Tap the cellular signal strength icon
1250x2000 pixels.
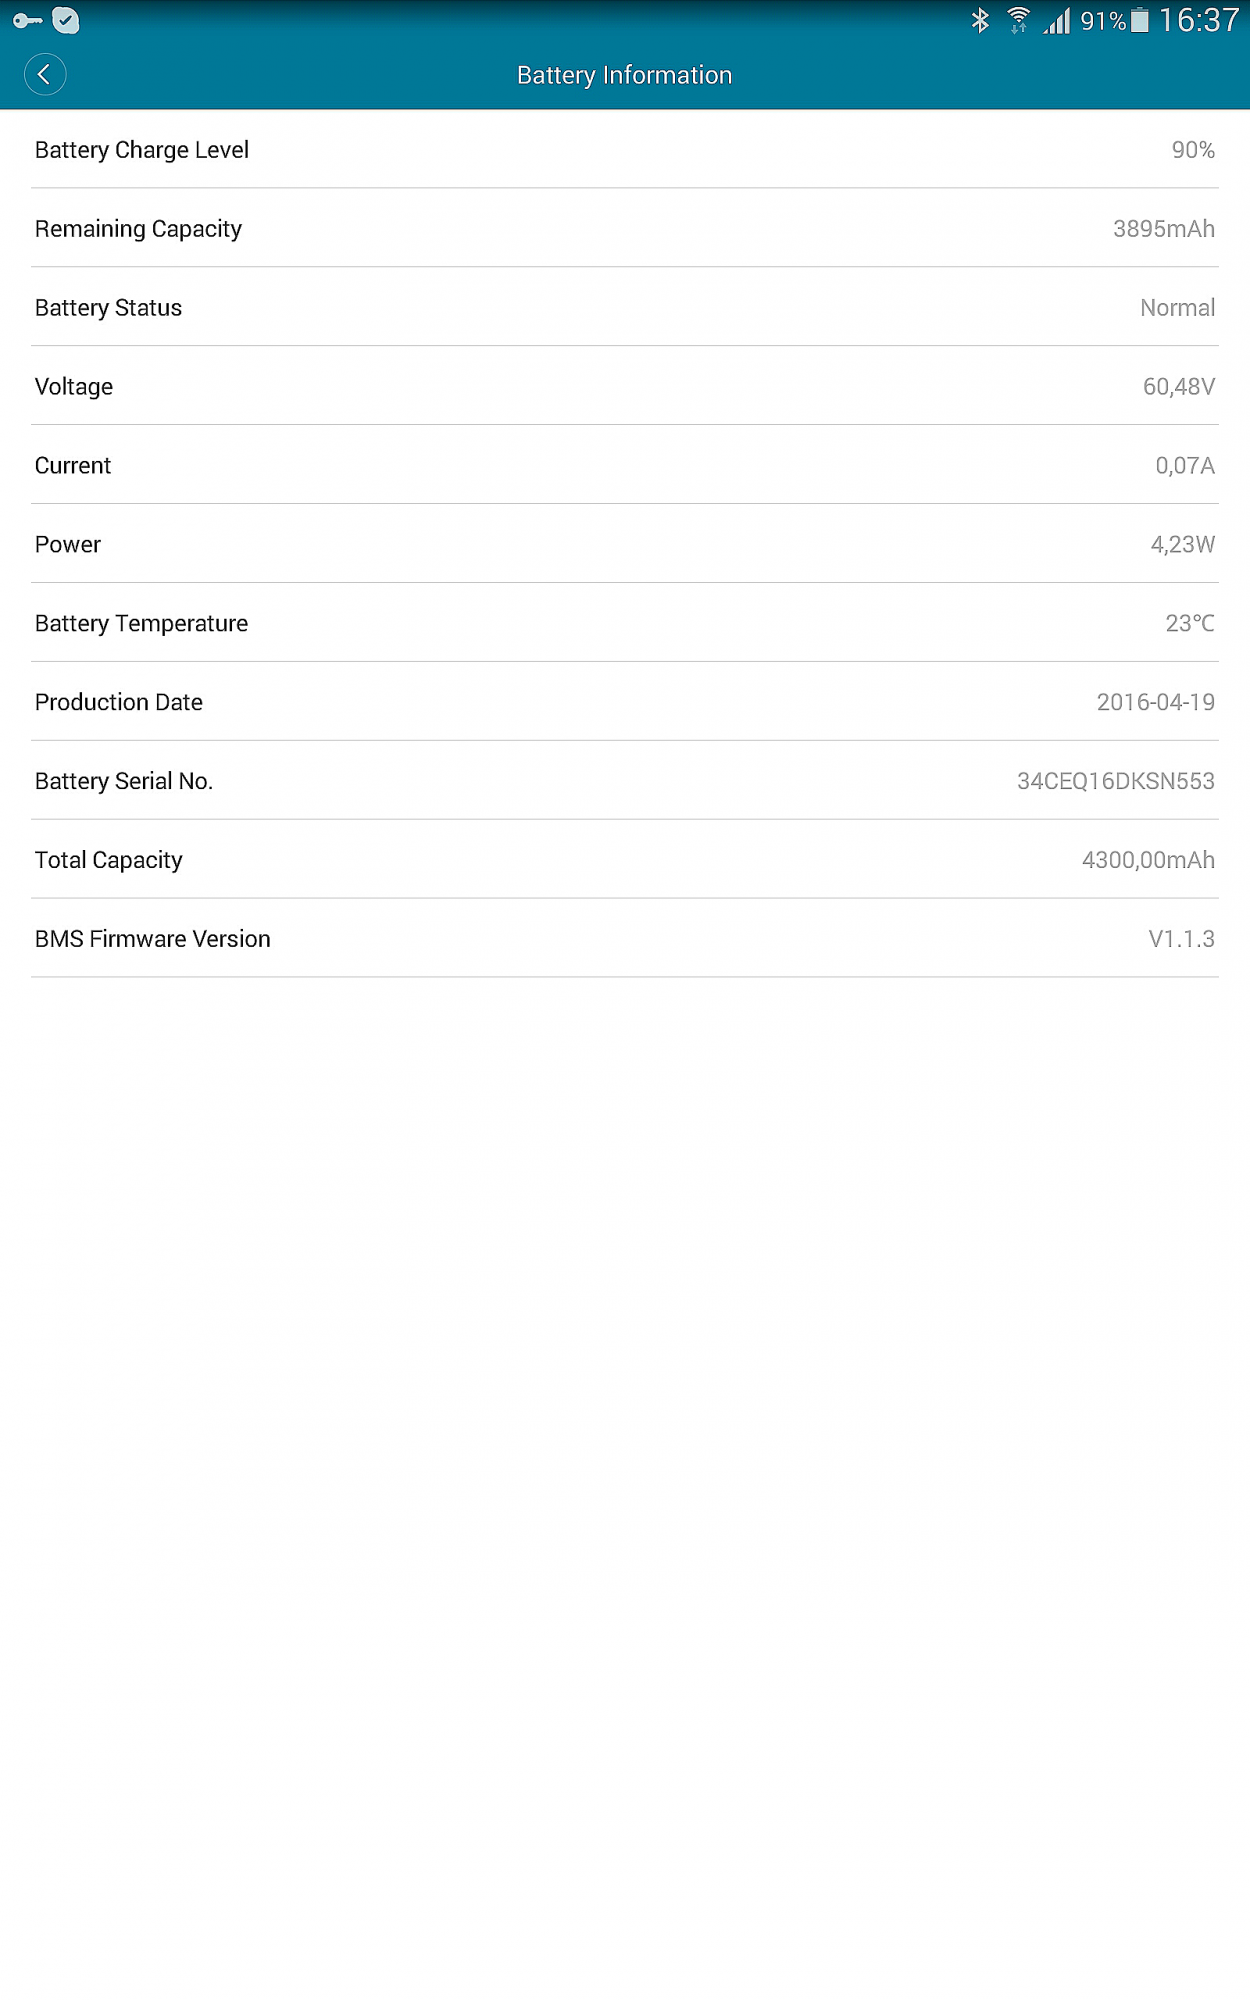click(x=1057, y=20)
